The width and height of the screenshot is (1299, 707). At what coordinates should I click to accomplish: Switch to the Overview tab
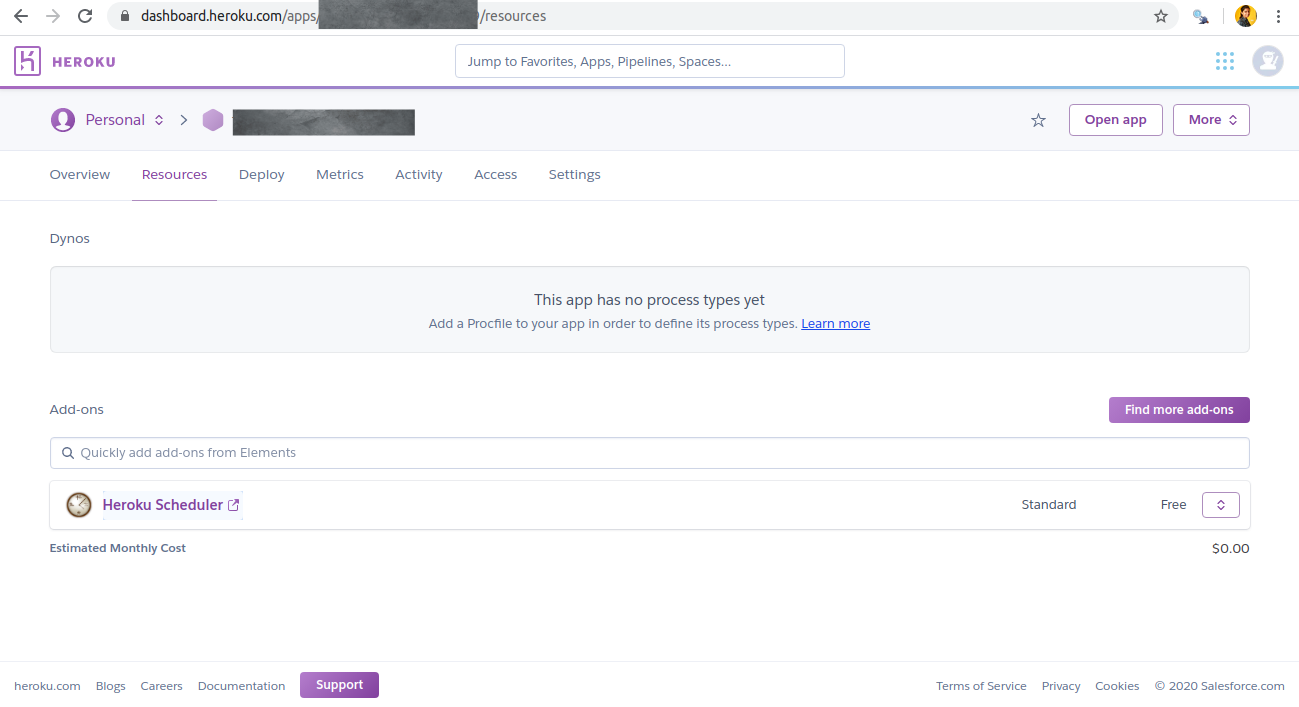click(x=80, y=174)
